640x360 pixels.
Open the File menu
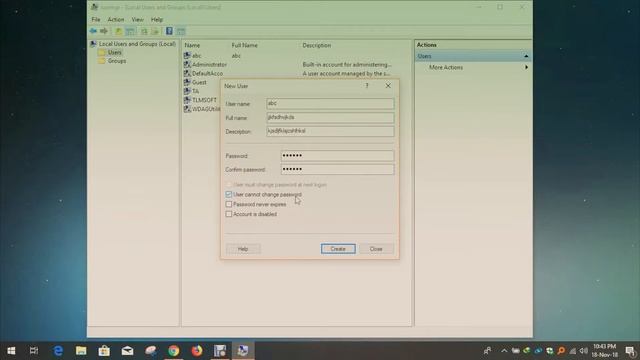pos(96,19)
